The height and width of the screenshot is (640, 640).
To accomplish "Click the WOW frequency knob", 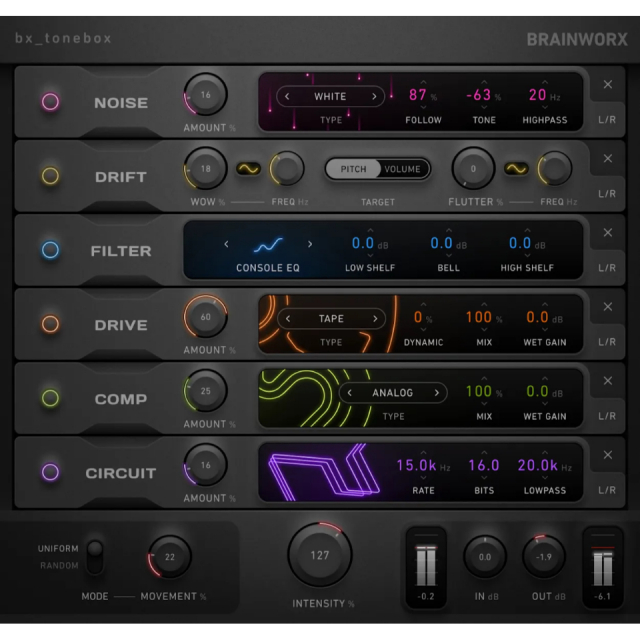I will coord(287,169).
